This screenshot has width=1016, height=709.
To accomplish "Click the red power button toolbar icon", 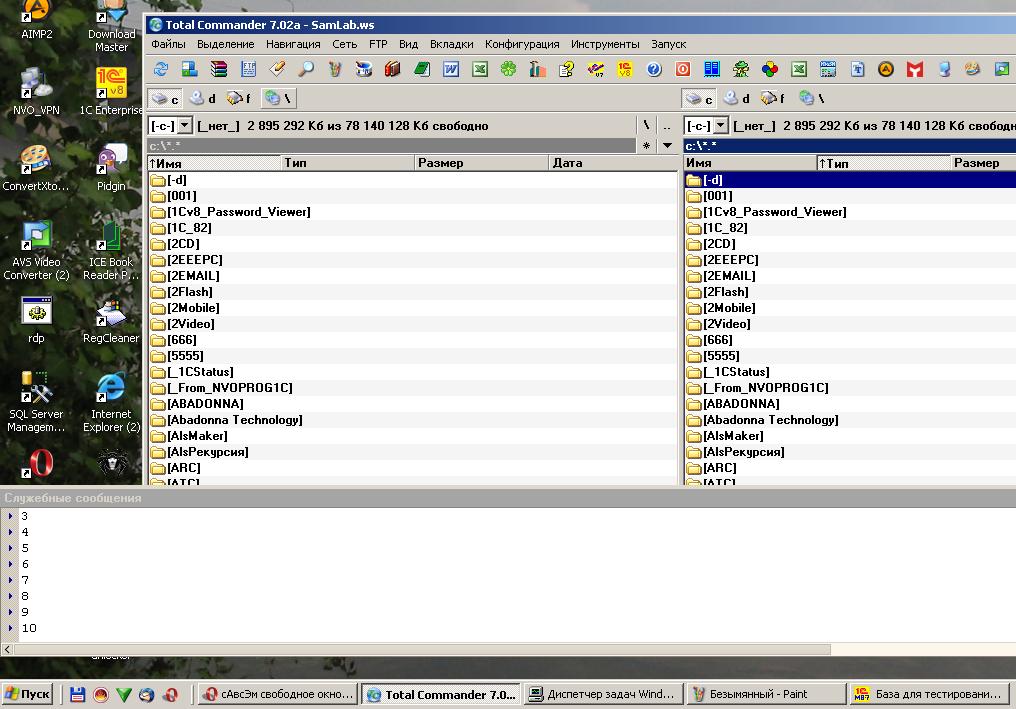I will 683,69.
